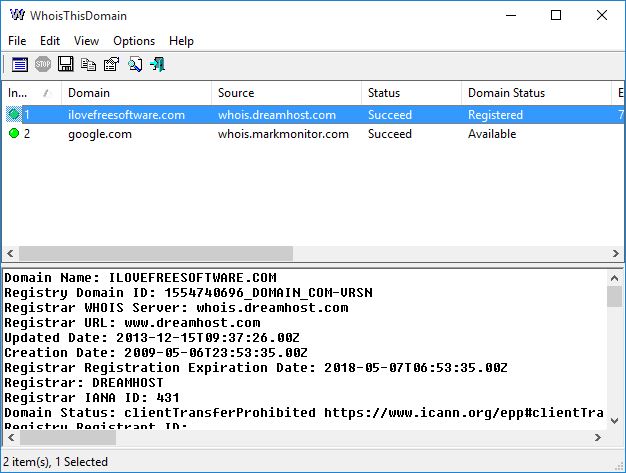The width and height of the screenshot is (626, 473).
Task: Click the Registry Domain ID line
Action: [188, 293]
